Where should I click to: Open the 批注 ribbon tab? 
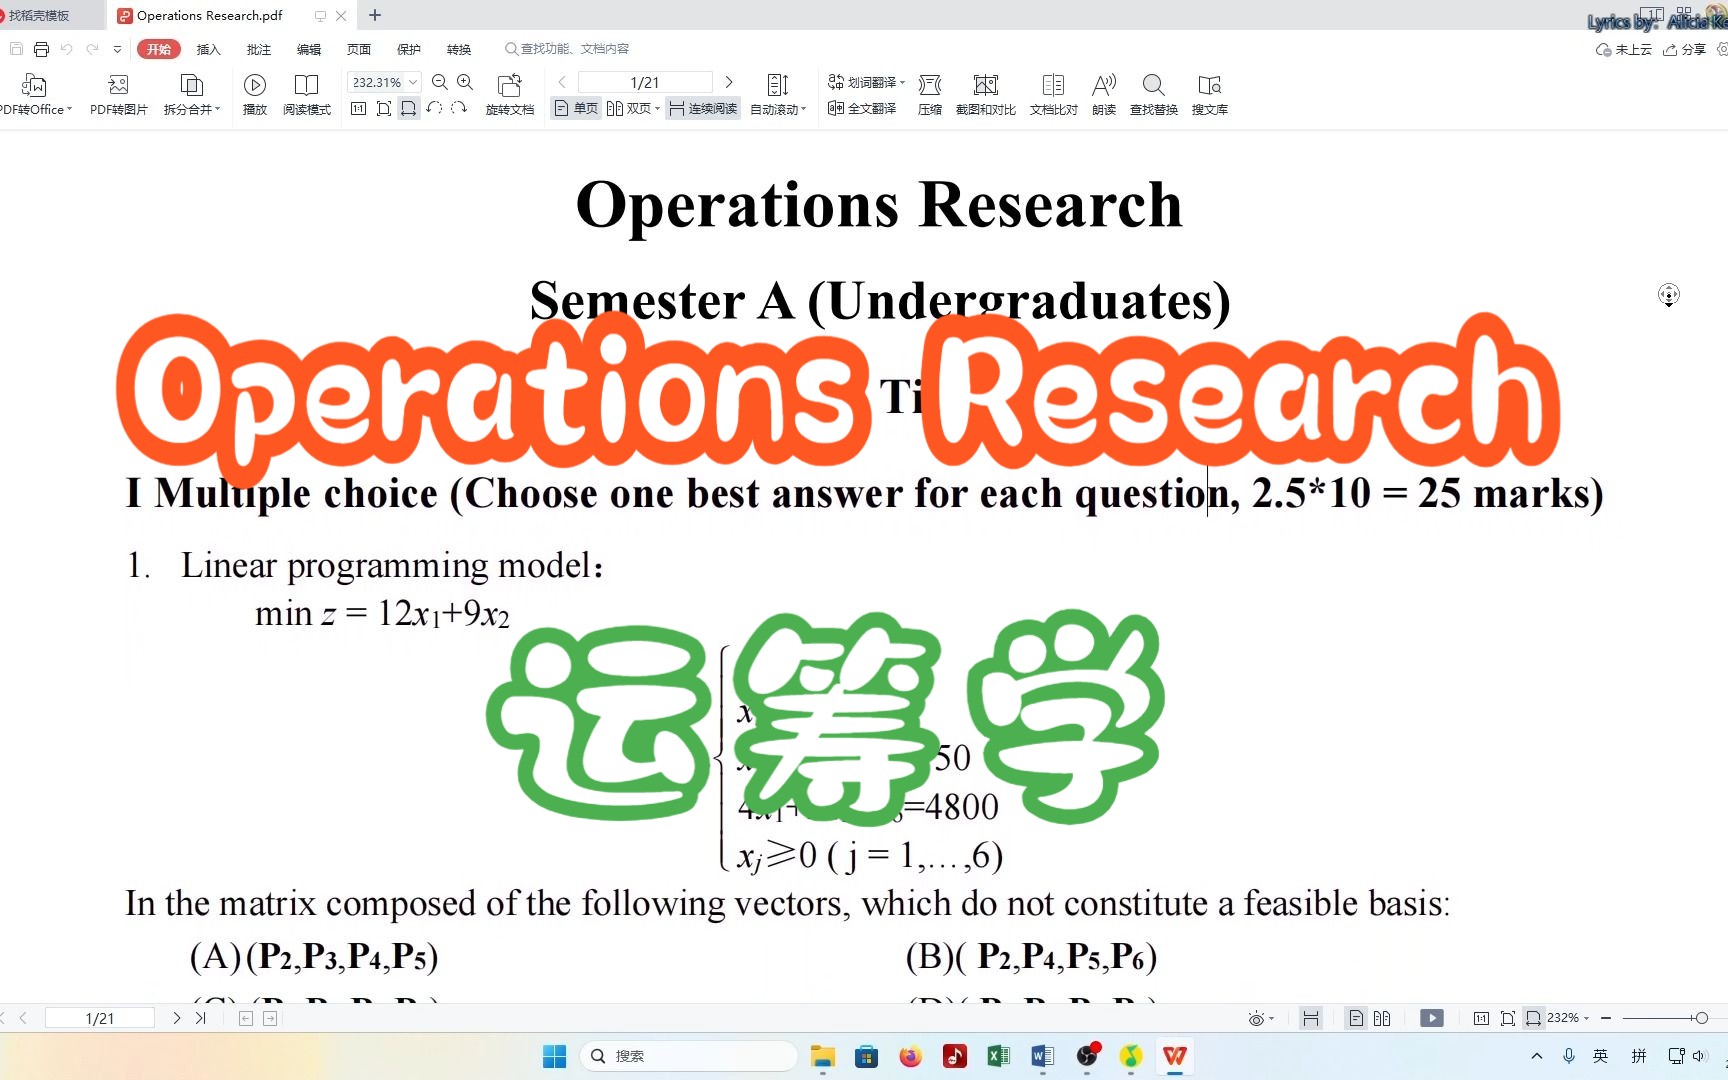tap(259, 49)
